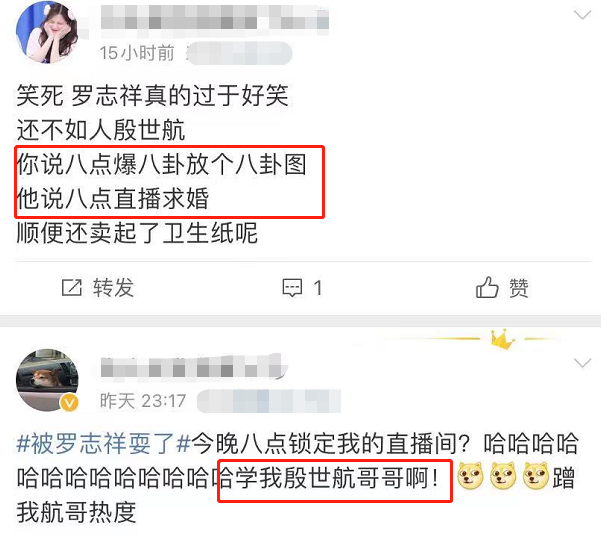601x536 pixels.
Task: Click the 15小时前 timestamp
Action: 137,53
